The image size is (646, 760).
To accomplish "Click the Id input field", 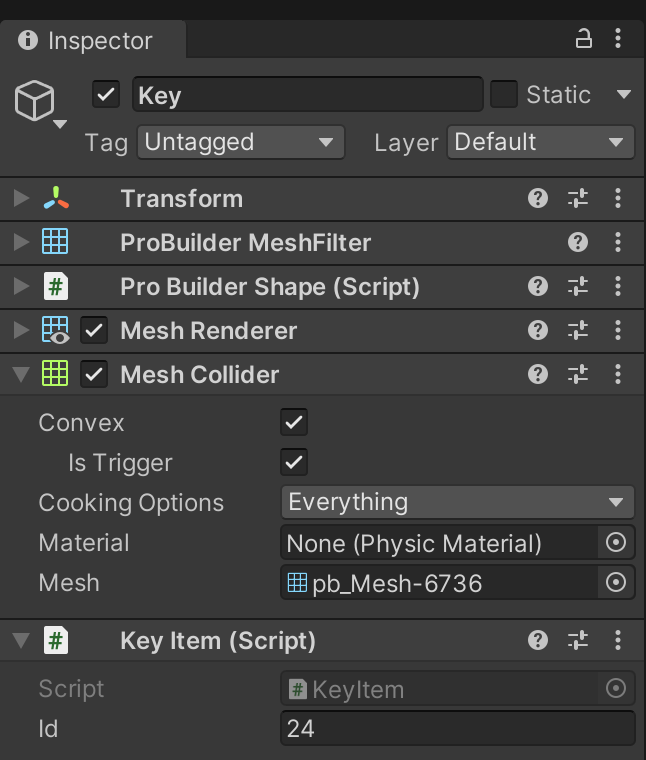I will pyautogui.click(x=457, y=728).
